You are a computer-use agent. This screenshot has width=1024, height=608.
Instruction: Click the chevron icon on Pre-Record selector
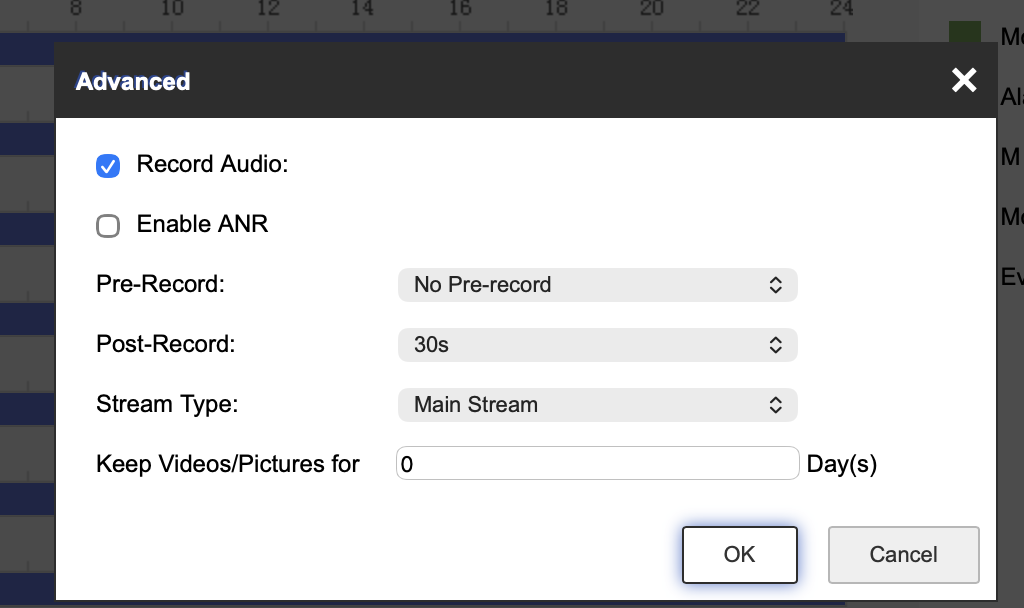(x=776, y=285)
